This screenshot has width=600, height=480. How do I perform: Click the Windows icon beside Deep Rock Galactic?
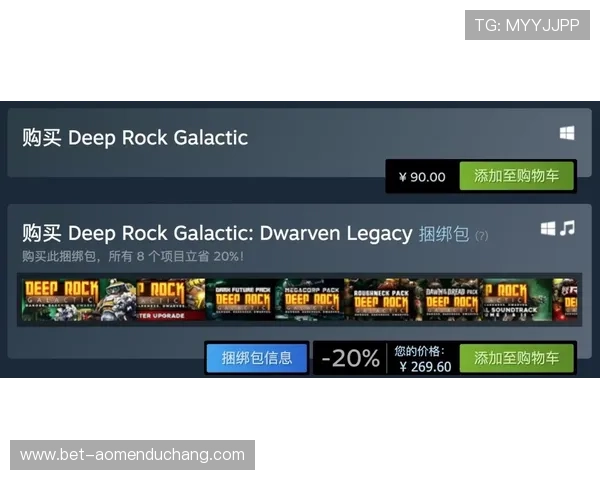click(567, 133)
